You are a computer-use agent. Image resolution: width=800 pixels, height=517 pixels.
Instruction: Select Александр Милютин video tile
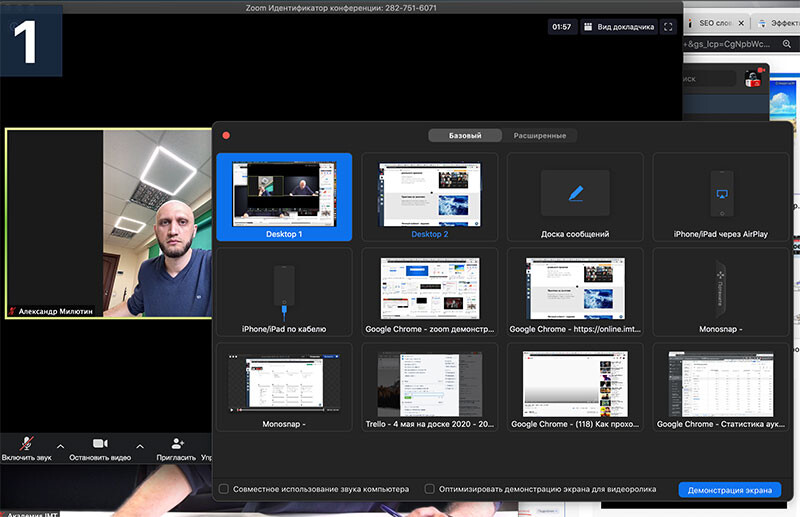109,224
